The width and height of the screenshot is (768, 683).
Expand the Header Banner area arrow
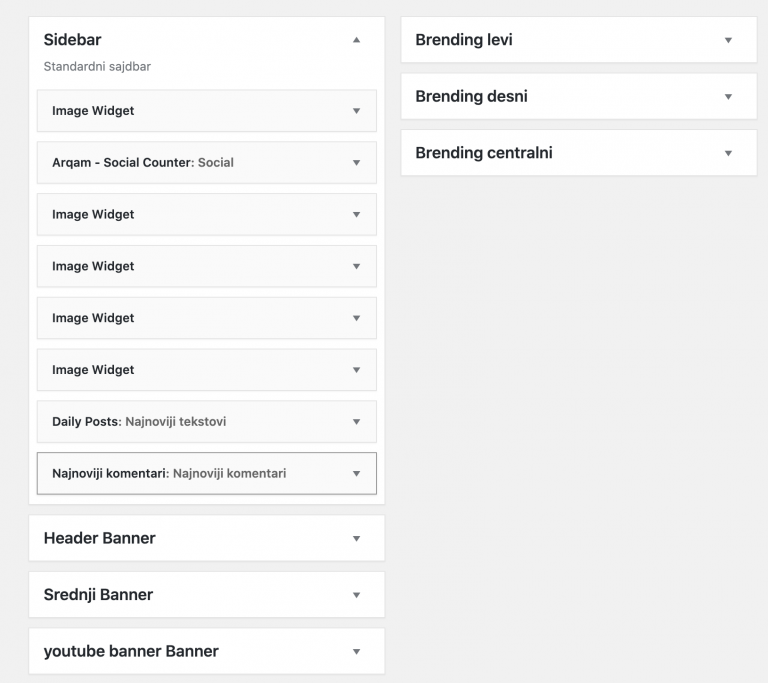357,538
